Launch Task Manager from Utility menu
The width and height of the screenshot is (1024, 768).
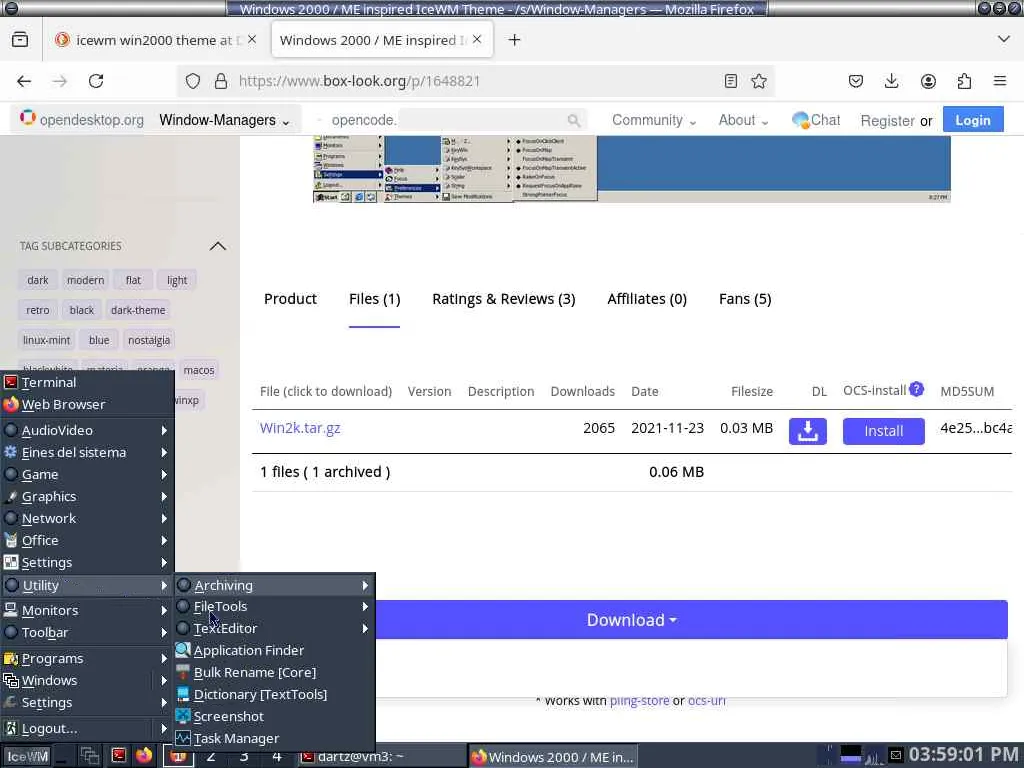[x=274, y=739]
